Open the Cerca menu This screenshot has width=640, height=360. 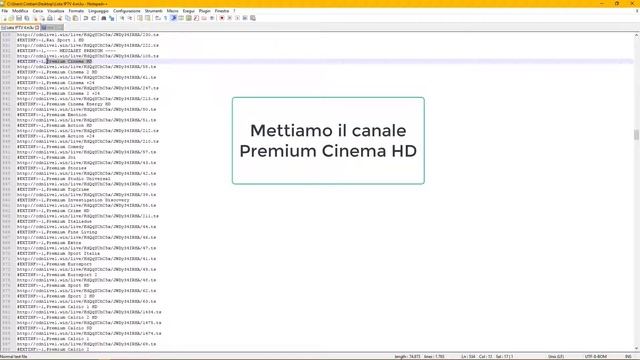tap(38, 11)
